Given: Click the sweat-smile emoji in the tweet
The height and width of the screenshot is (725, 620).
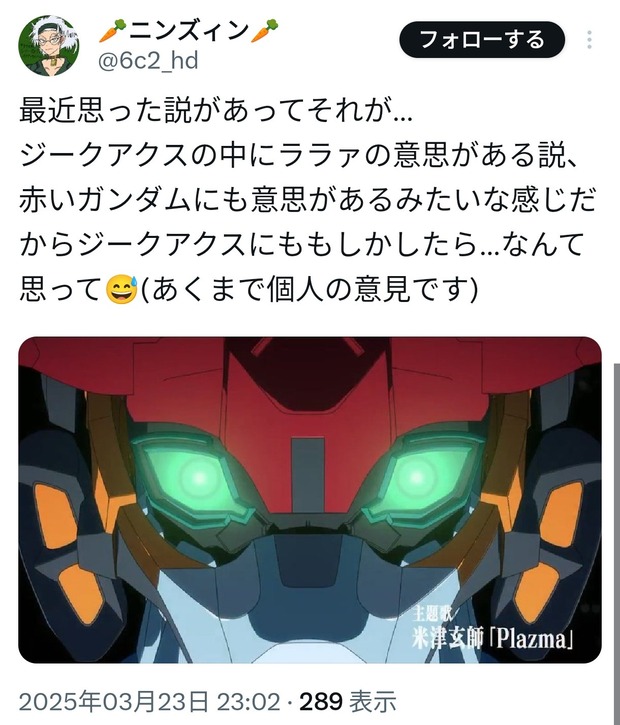Looking at the screenshot, I should click(122, 288).
